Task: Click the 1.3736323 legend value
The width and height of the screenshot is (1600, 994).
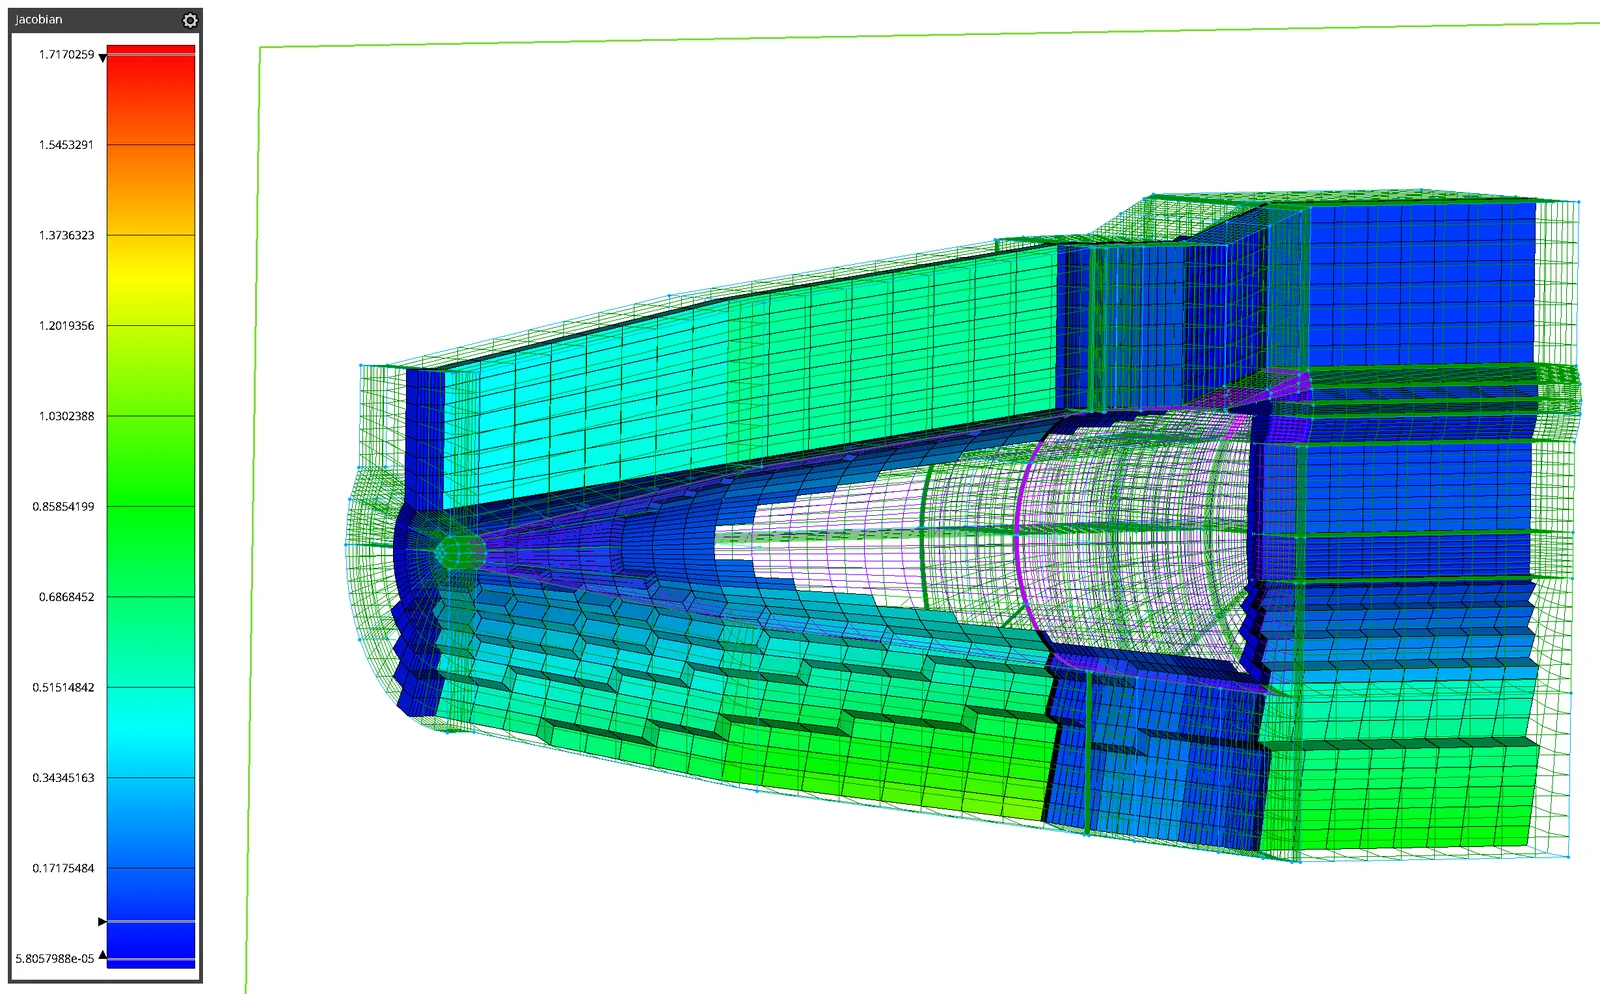Action: tap(66, 235)
